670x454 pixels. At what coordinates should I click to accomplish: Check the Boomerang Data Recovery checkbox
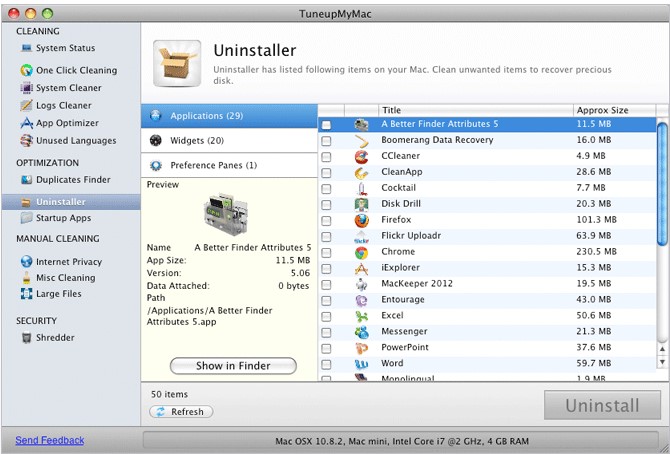click(x=326, y=141)
